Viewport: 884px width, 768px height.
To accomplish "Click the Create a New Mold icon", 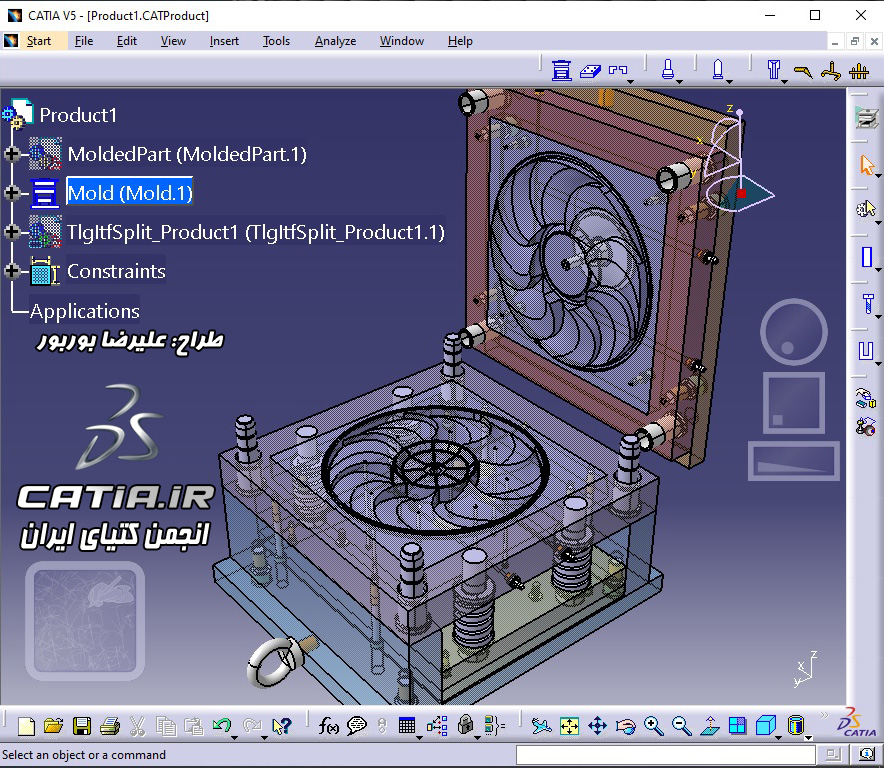I will click(561, 70).
